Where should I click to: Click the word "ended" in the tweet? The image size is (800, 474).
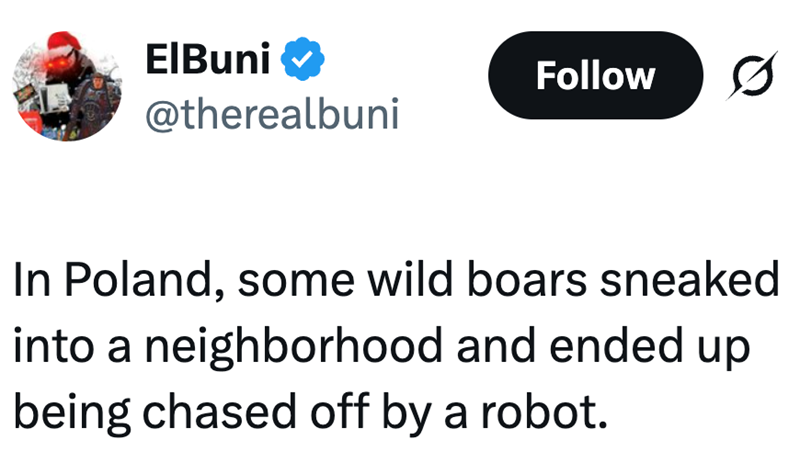(616, 346)
